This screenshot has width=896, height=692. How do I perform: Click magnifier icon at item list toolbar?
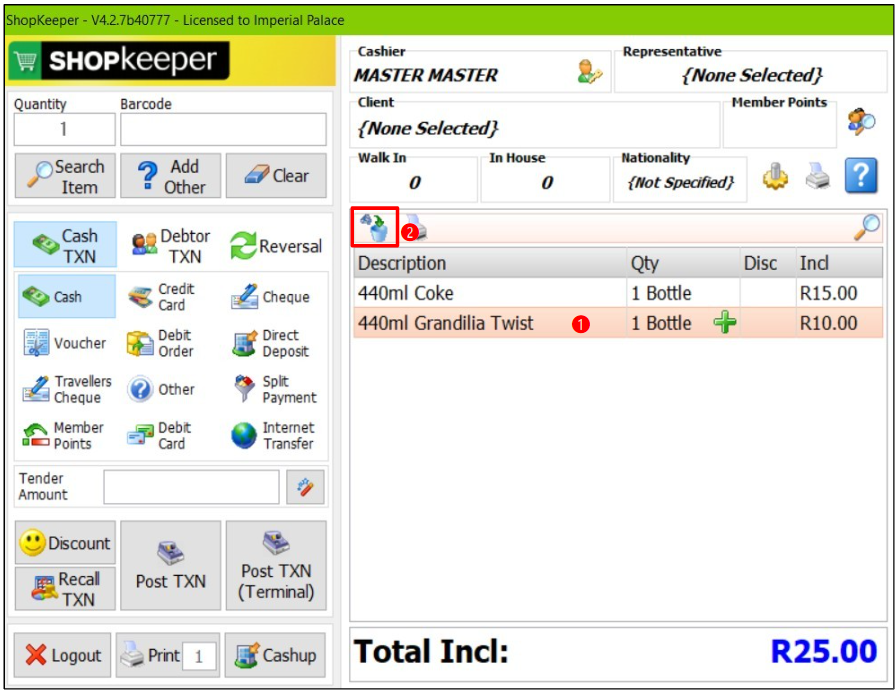pyautogui.click(x=867, y=227)
